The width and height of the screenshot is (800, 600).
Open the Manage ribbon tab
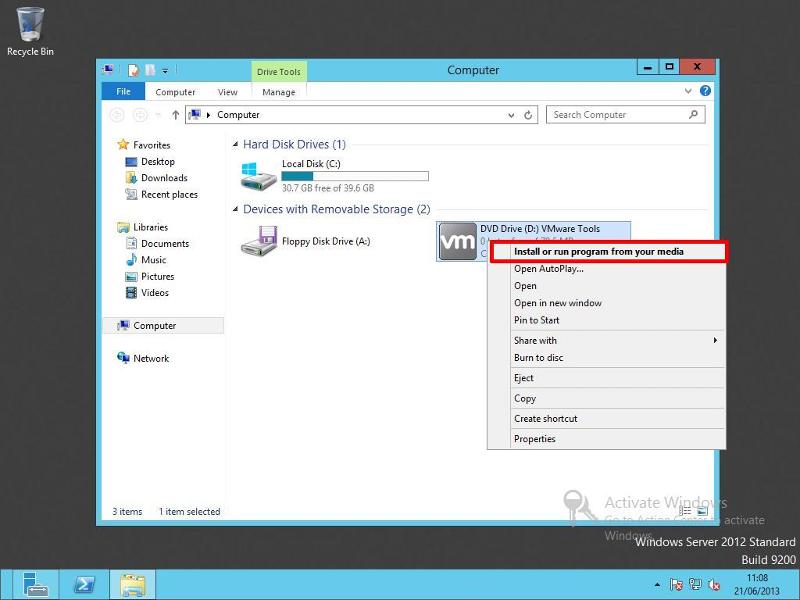point(279,92)
